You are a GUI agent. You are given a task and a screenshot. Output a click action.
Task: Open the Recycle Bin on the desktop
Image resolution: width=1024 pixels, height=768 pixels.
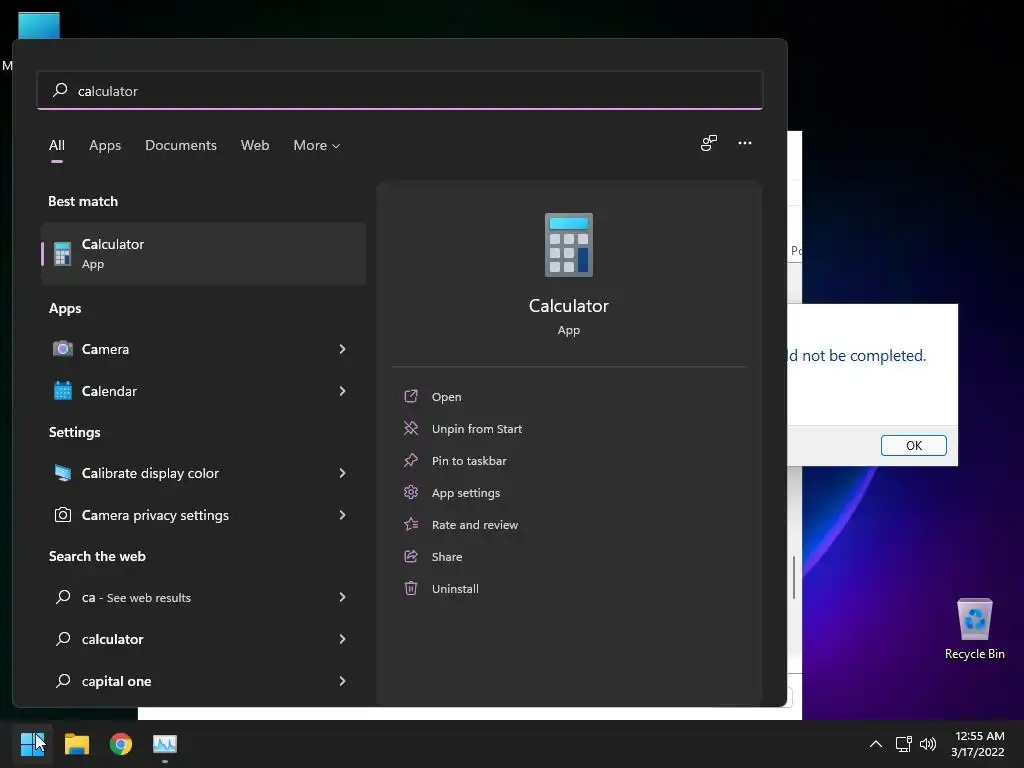pyautogui.click(x=974, y=629)
